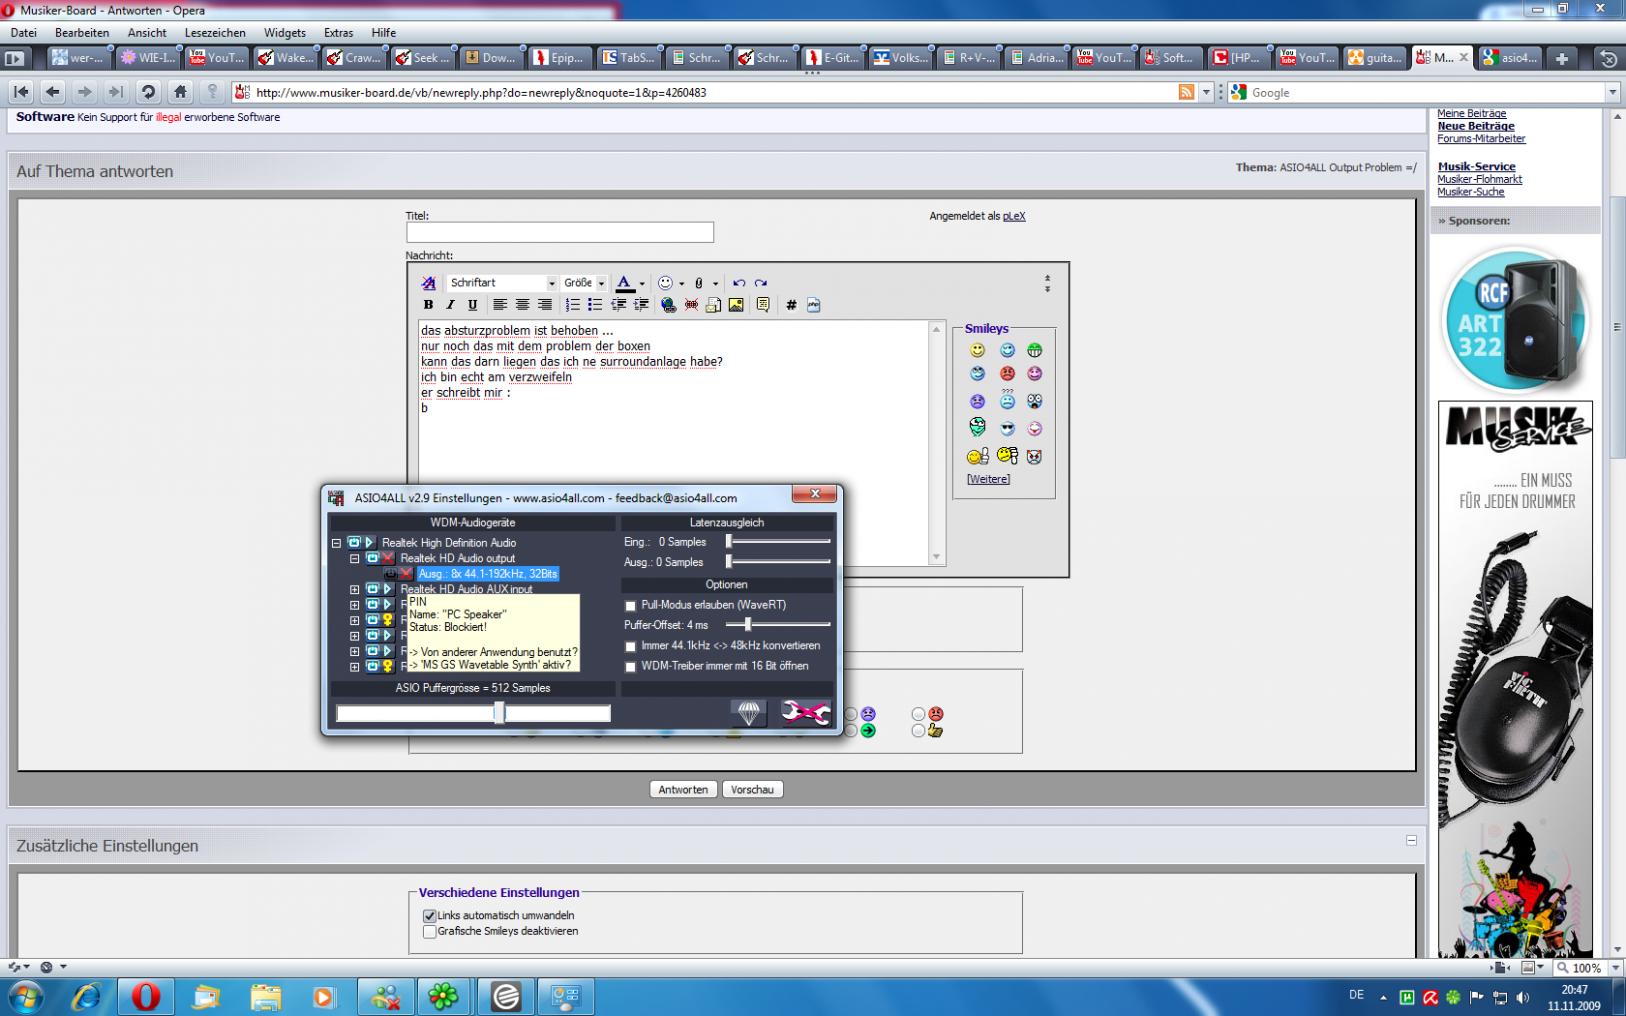
Task: Check Grafische Smileys deaktivieren
Action: (x=429, y=932)
